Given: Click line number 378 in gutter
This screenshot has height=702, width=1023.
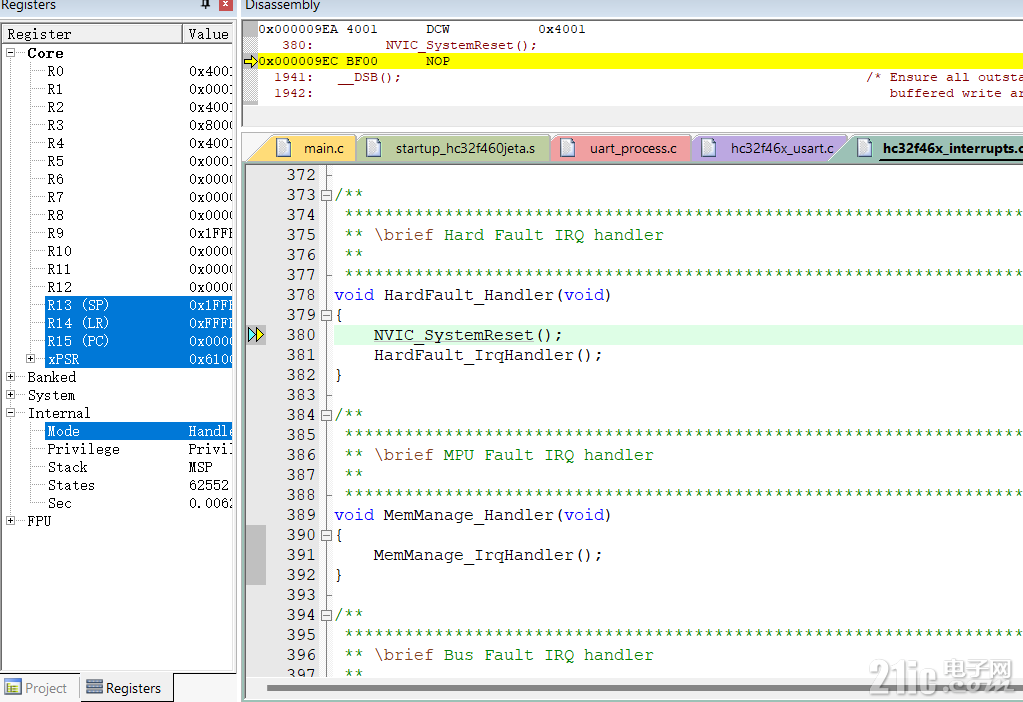Looking at the screenshot, I should 301,295.
